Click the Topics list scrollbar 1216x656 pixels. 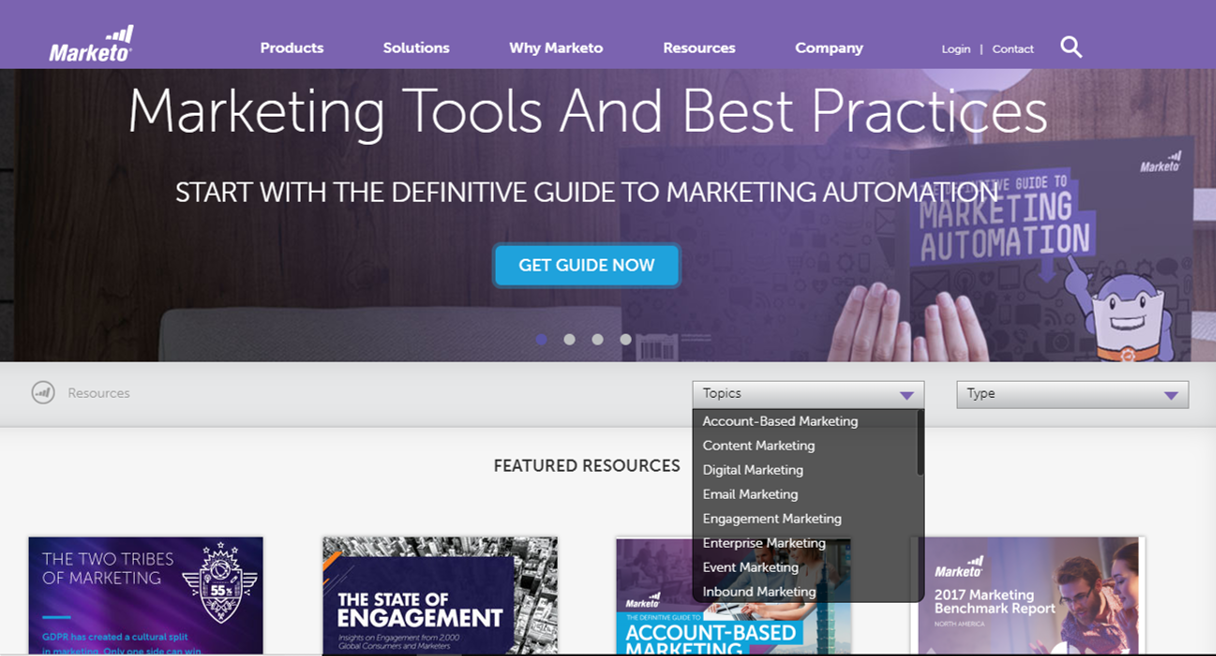[920, 443]
